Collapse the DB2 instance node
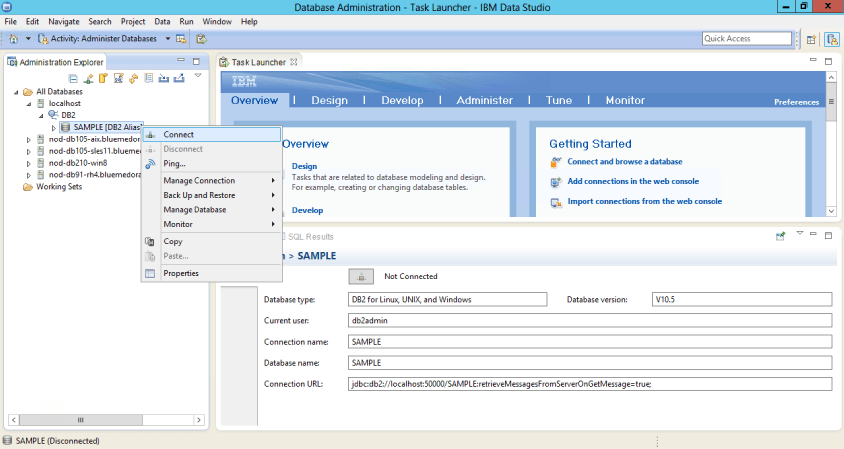The width and height of the screenshot is (844, 449). (41, 116)
